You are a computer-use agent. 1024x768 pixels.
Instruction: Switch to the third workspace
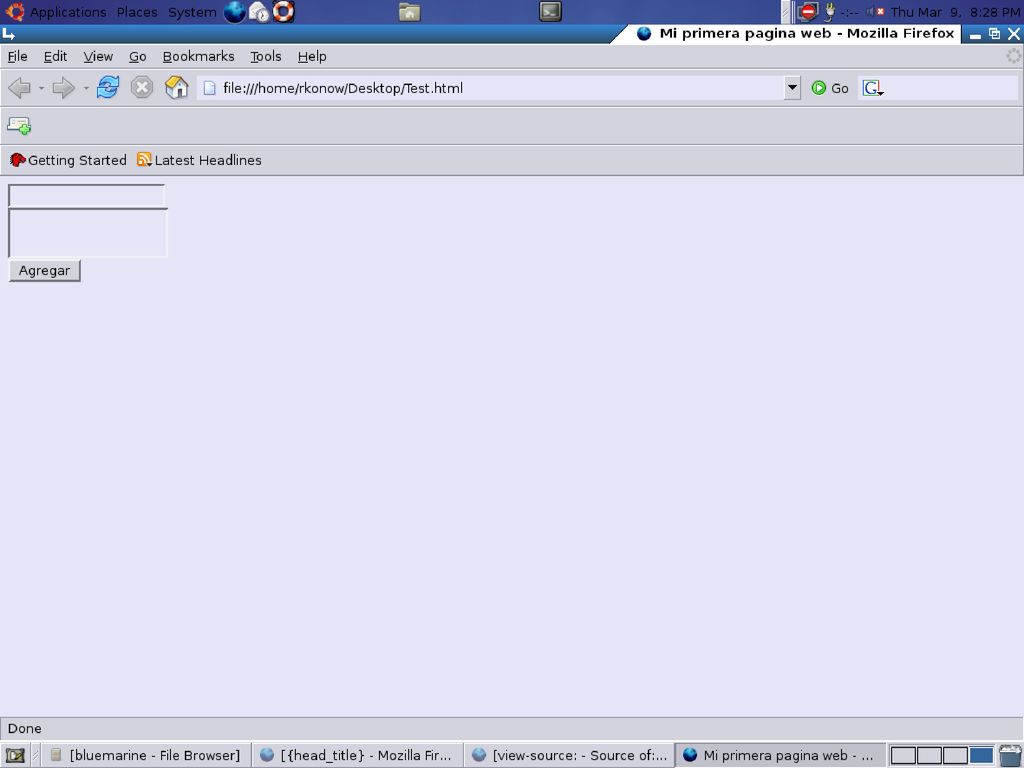pyautogui.click(x=955, y=756)
